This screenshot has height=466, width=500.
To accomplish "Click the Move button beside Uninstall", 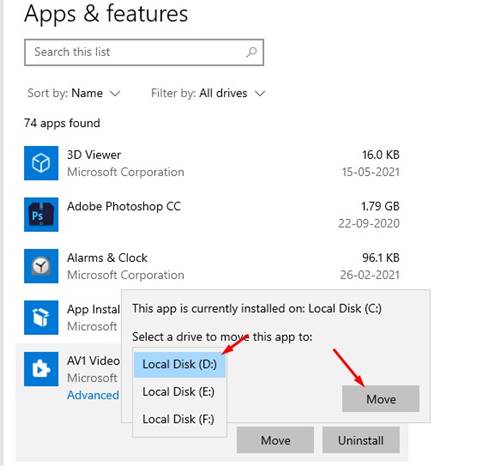I will tap(275, 440).
